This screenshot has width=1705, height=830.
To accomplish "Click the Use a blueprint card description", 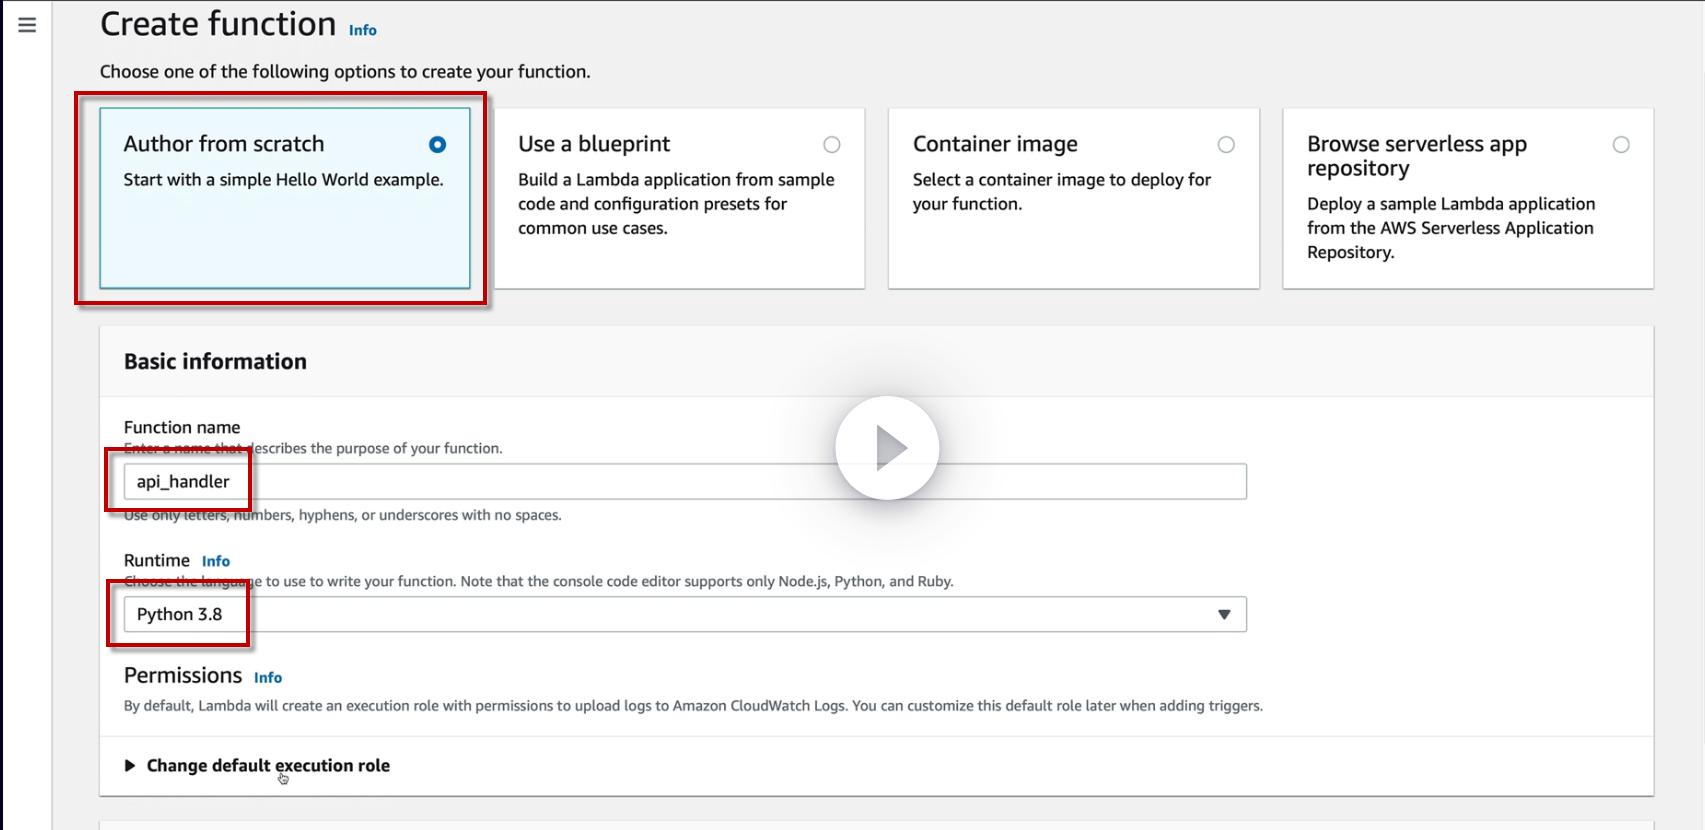I will click(676, 204).
